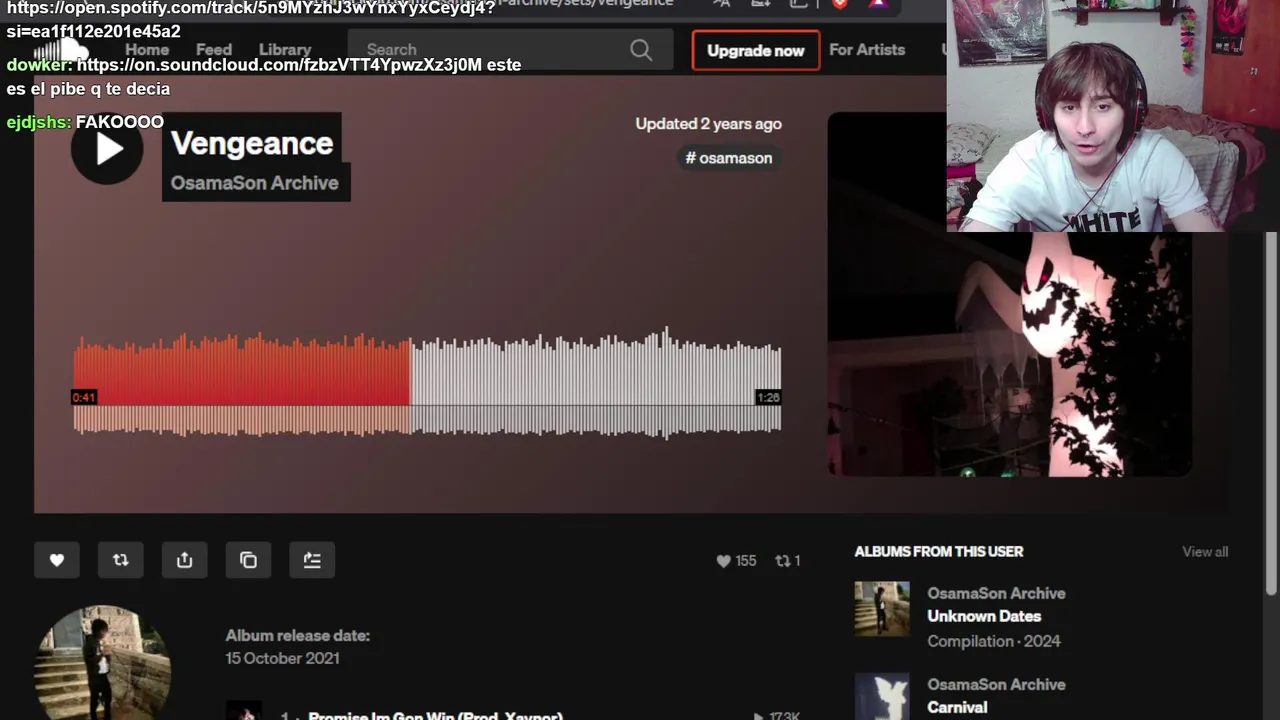Open the share button under the waveform

click(185, 560)
